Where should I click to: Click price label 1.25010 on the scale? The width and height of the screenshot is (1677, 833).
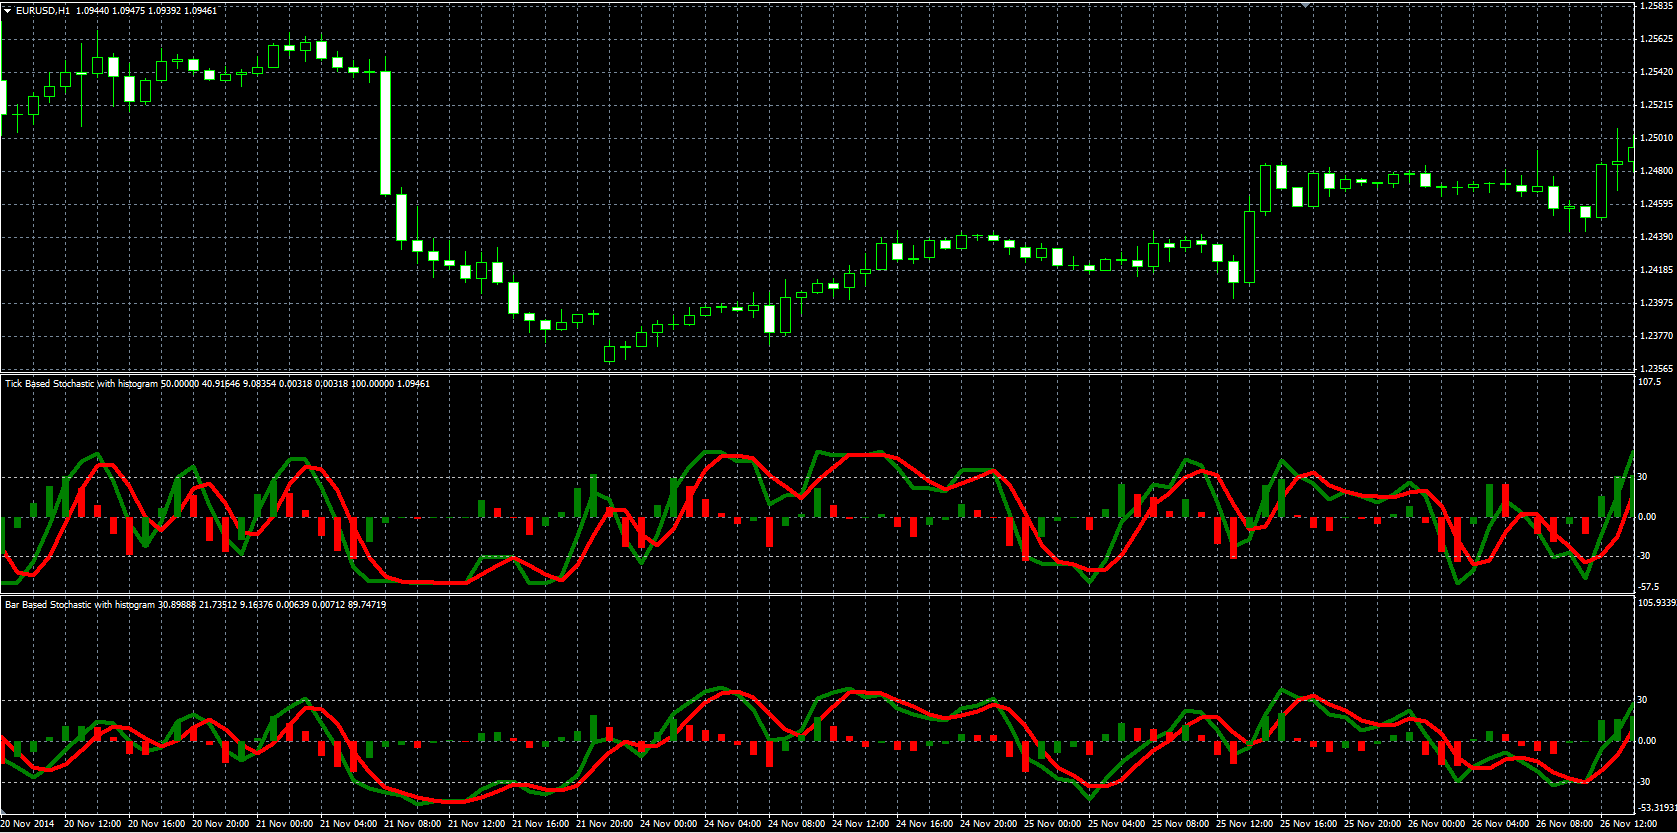(1656, 138)
